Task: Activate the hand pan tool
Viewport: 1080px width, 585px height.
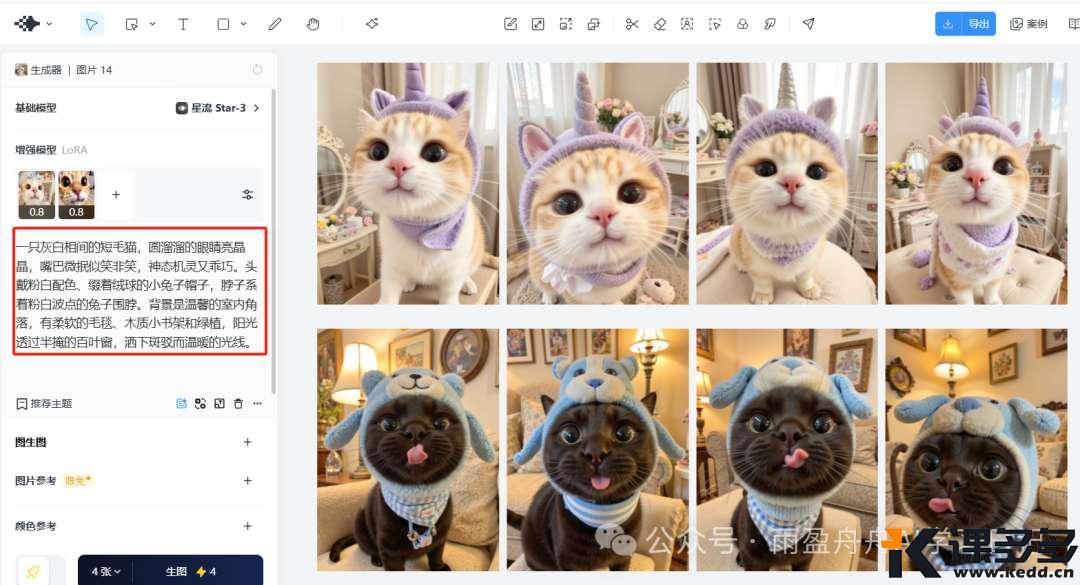Action: click(x=313, y=24)
